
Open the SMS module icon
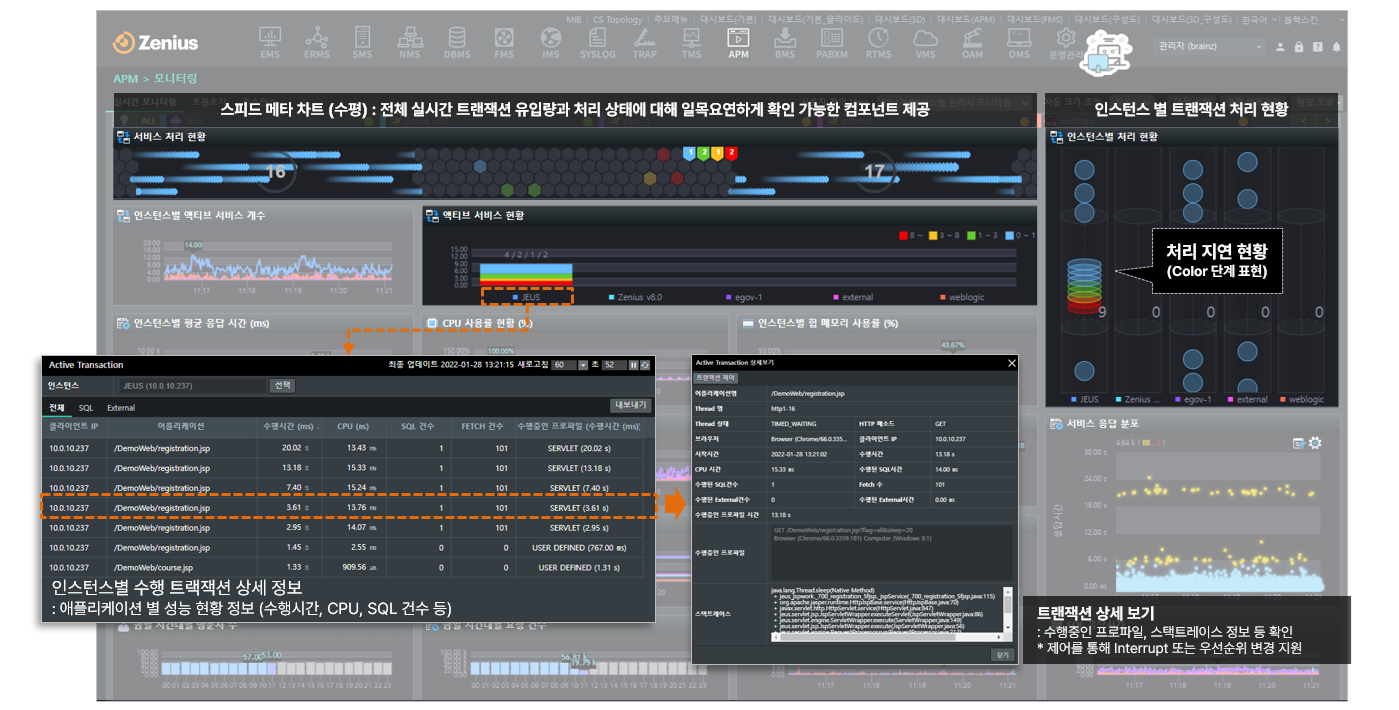pos(362,42)
